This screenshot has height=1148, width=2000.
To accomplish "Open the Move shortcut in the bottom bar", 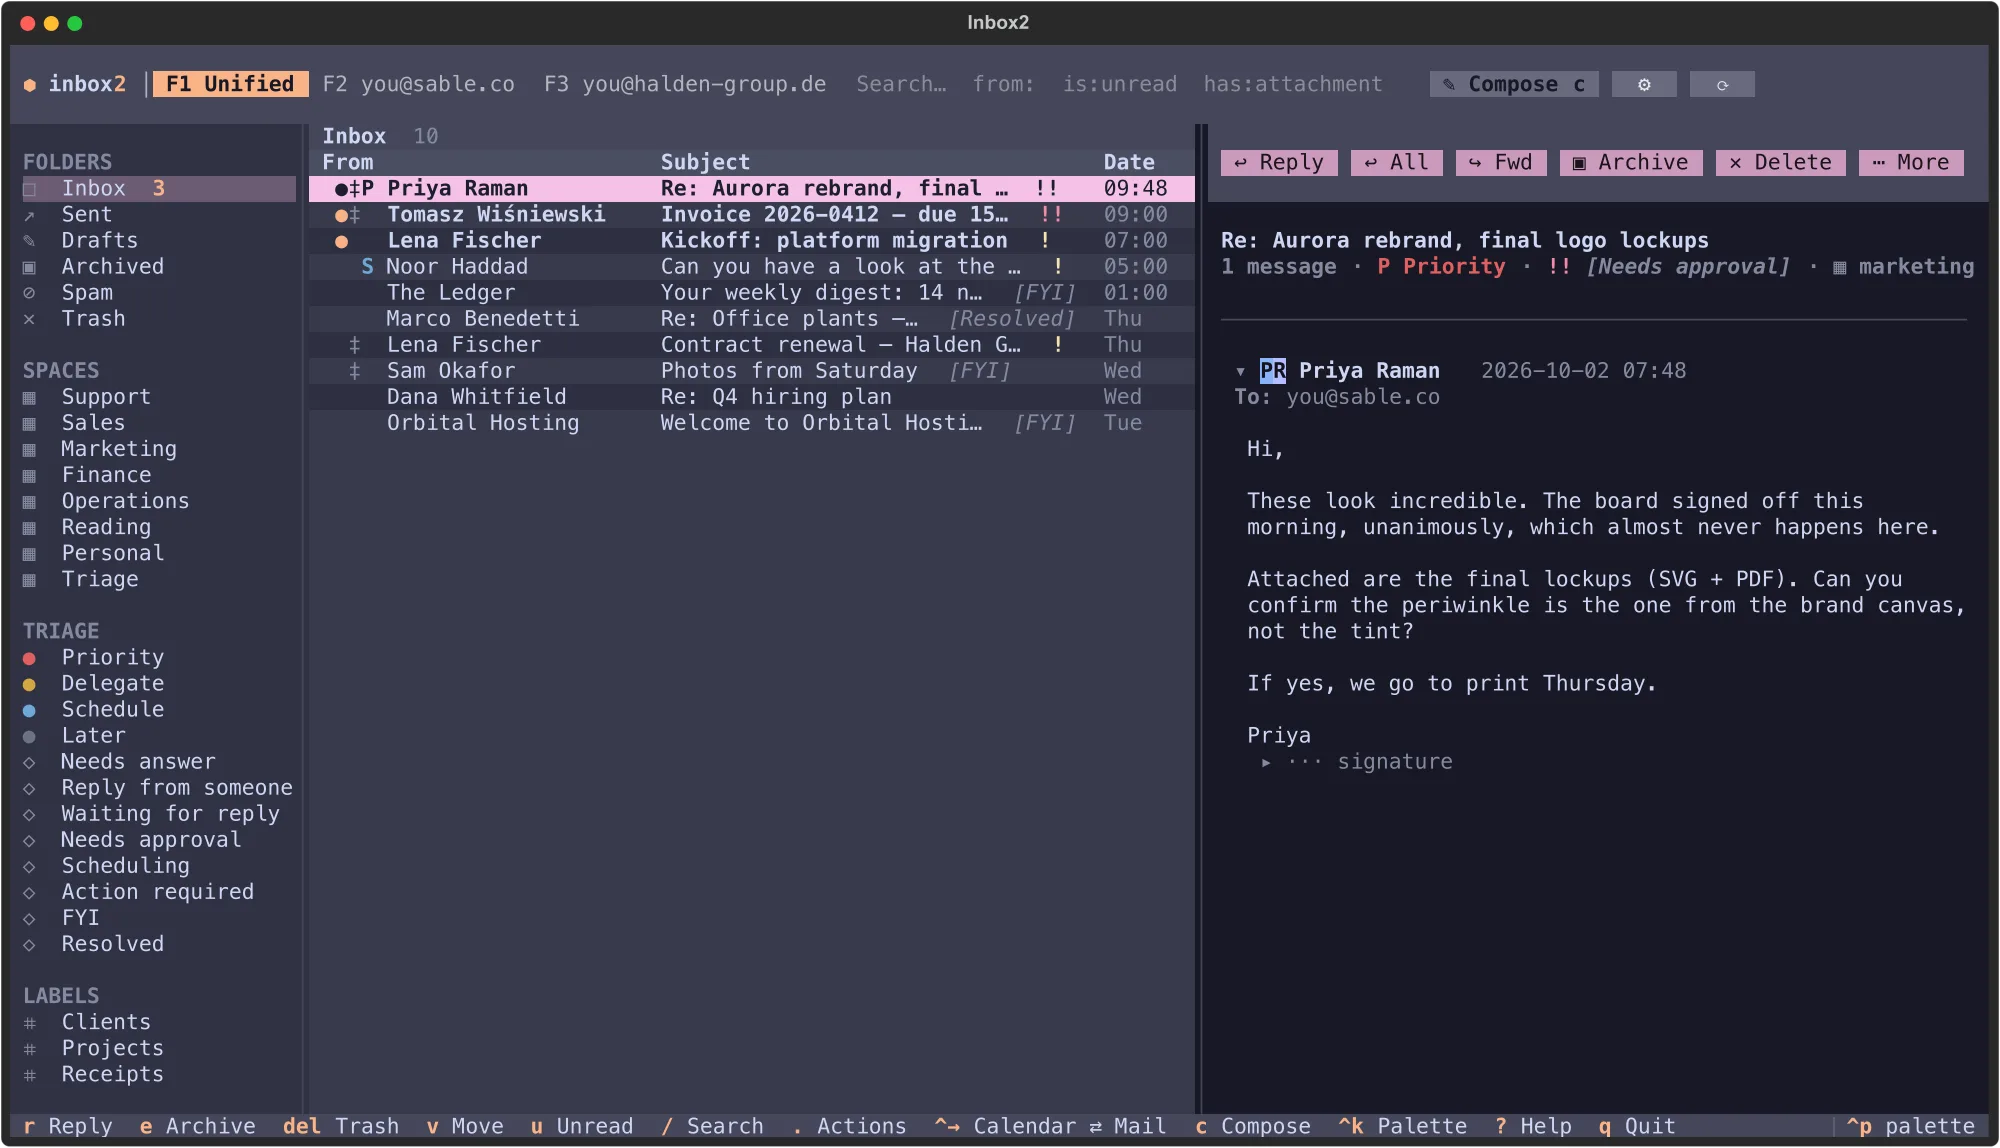I will point(465,1126).
